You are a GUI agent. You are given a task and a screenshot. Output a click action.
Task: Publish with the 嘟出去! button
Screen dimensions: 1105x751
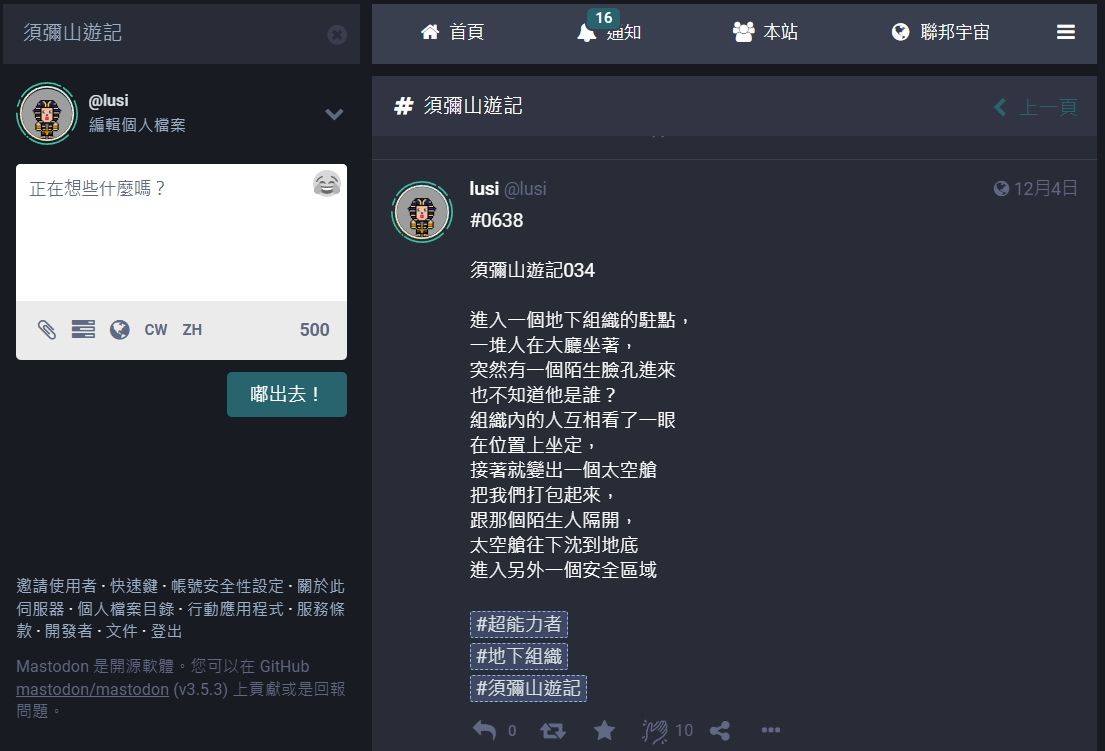287,395
